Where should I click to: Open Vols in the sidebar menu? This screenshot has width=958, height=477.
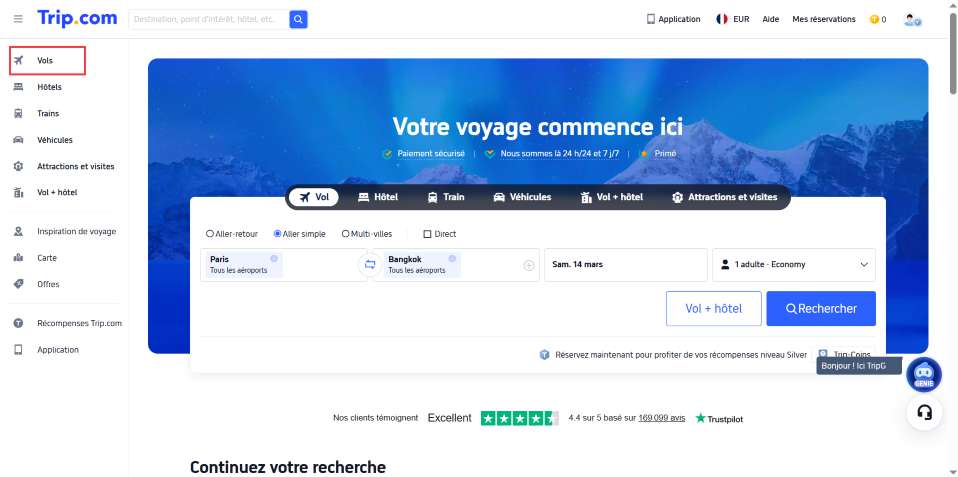click(47, 60)
